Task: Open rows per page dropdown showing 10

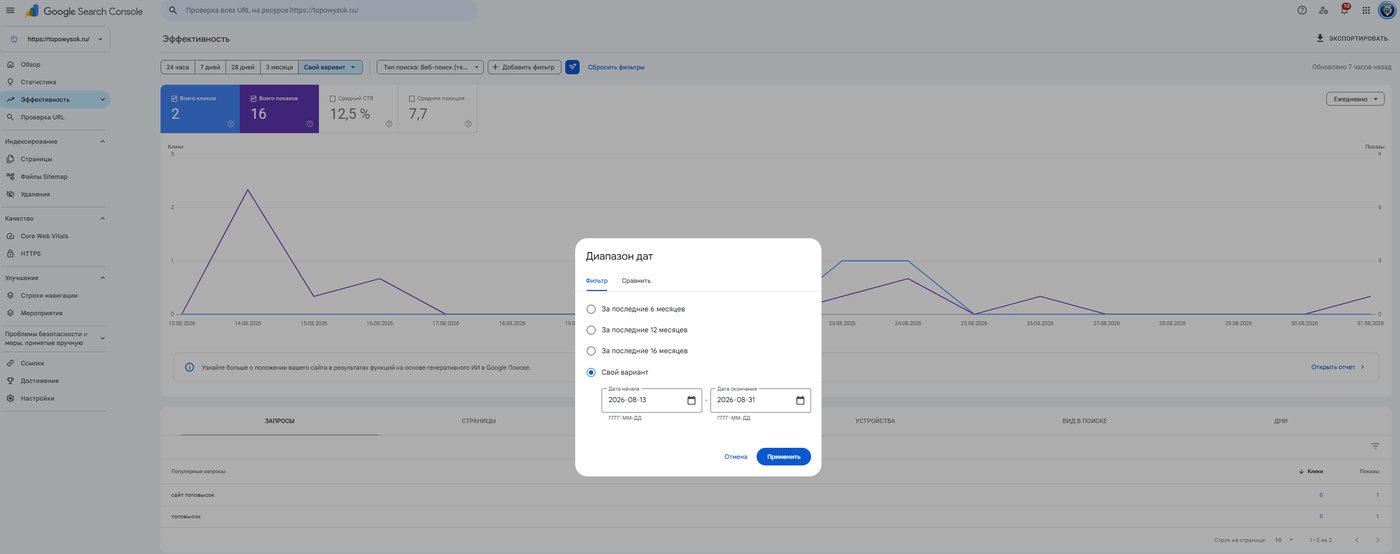Action: click(1283, 540)
